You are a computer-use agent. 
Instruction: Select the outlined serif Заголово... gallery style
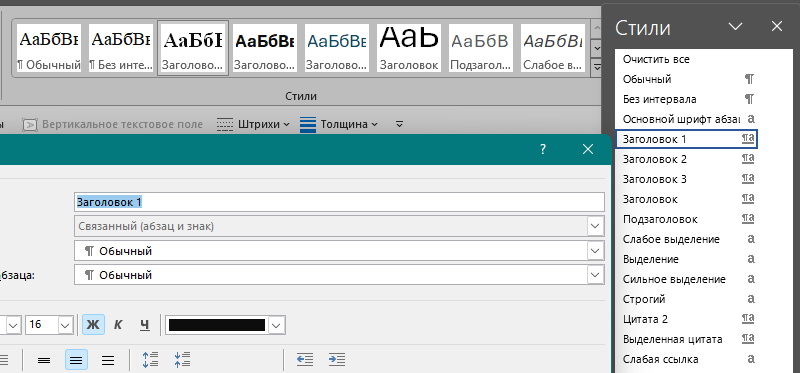pyautogui.click(x=193, y=48)
